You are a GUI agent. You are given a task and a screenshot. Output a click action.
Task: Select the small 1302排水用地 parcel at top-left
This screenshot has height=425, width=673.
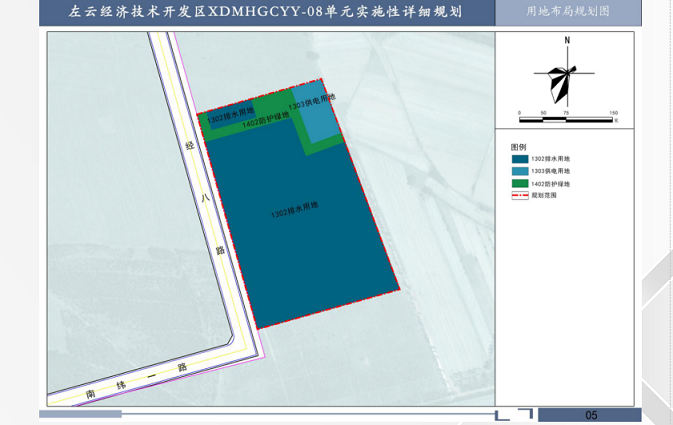click(x=230, y=117)
